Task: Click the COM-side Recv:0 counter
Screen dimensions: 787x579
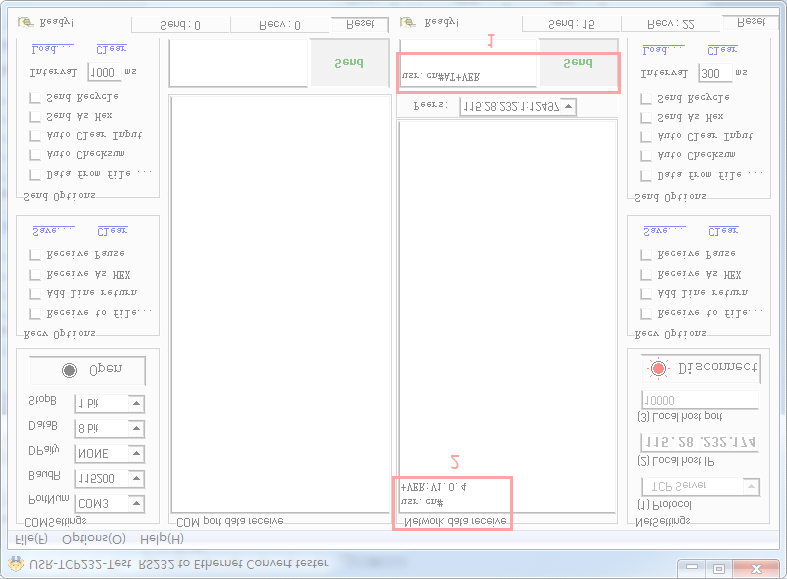Action: click(x=280, y=25)
